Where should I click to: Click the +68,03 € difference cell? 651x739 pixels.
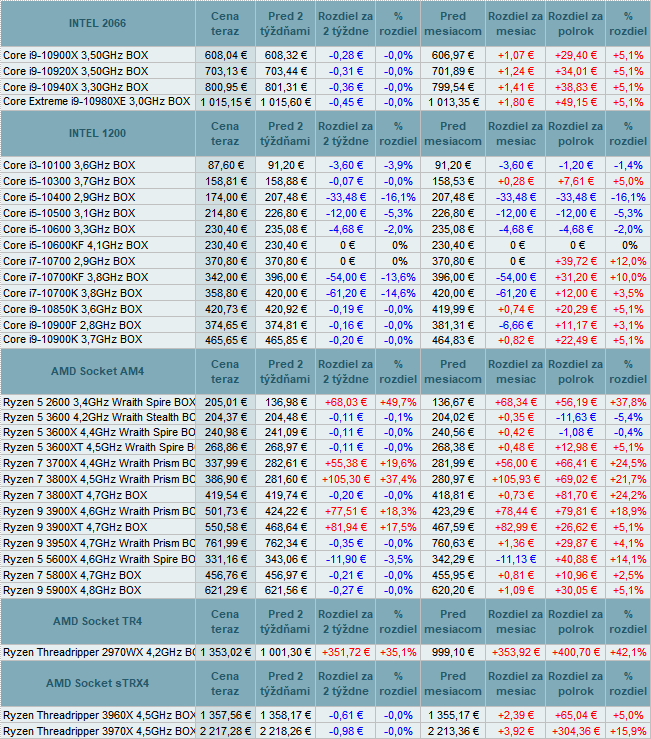point(346,402)
